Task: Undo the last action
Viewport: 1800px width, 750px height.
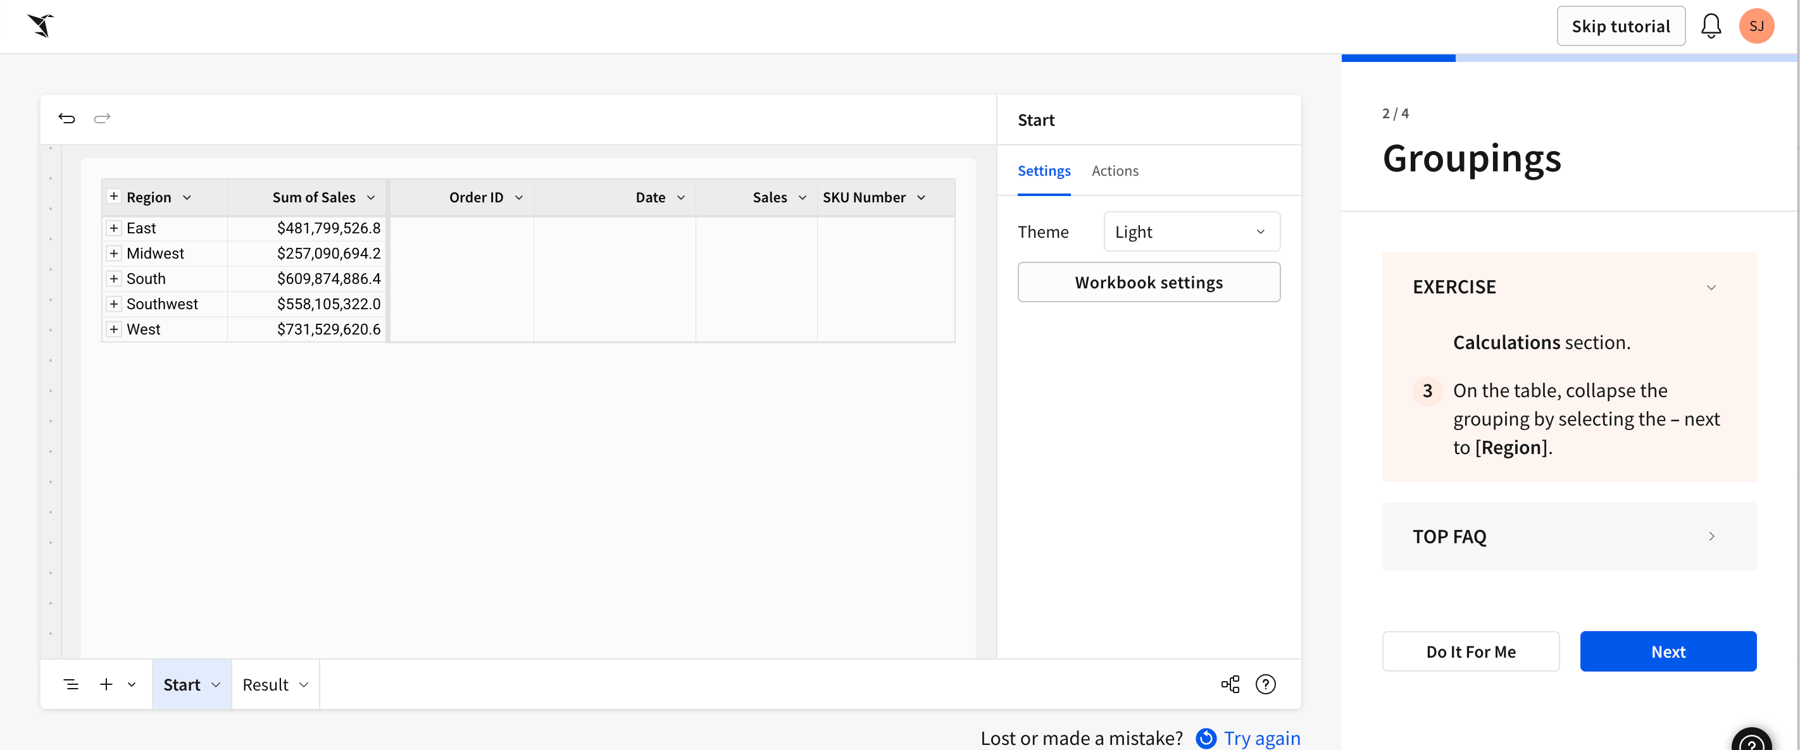Action: click(x=67, y=118)
